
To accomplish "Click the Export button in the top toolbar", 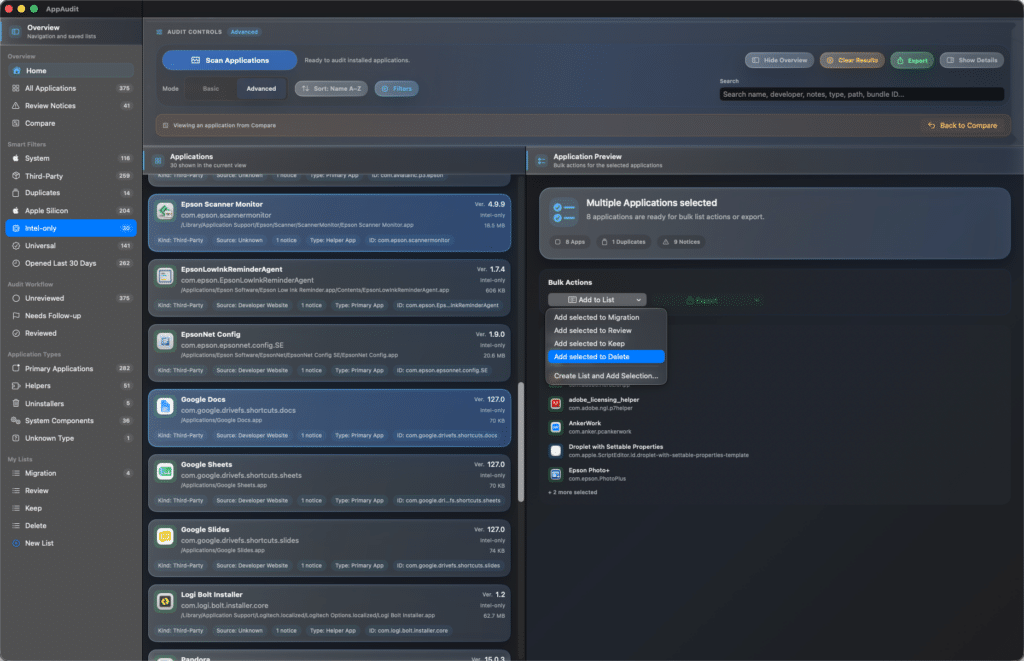I will [x=912, y=60].
